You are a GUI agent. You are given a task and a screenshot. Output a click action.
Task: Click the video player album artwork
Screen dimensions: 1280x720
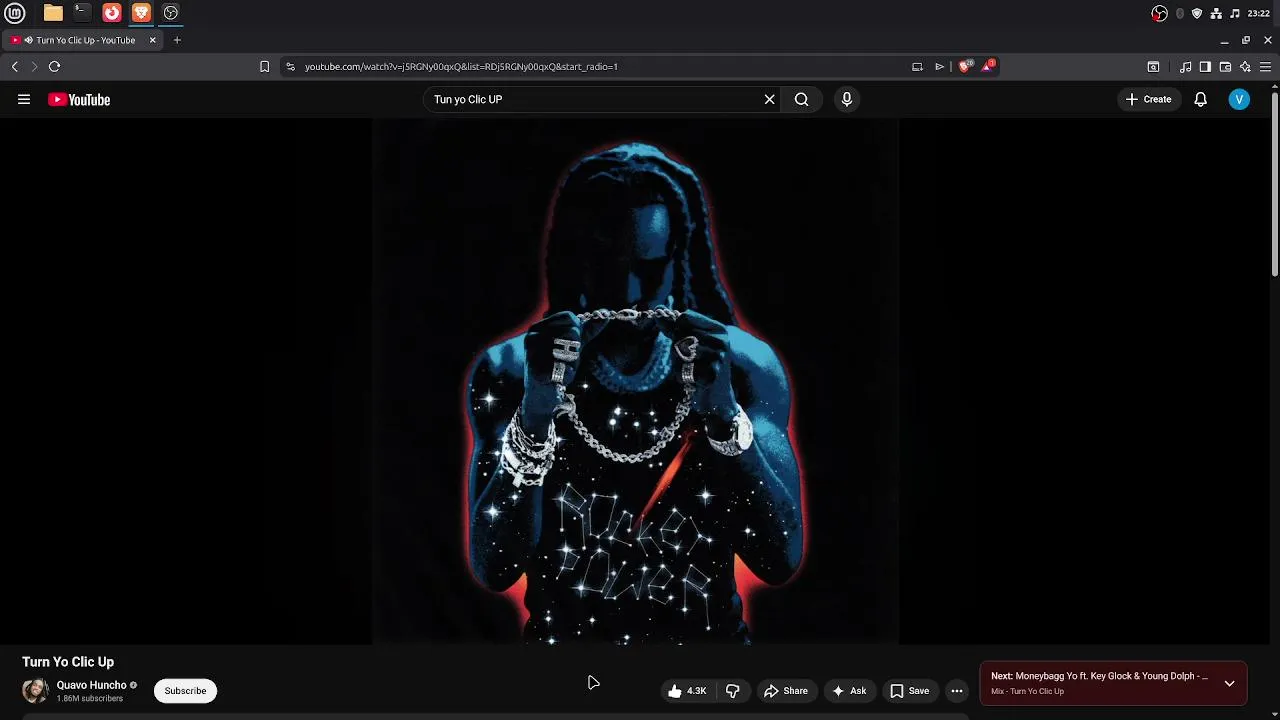[x=635, y=382]
